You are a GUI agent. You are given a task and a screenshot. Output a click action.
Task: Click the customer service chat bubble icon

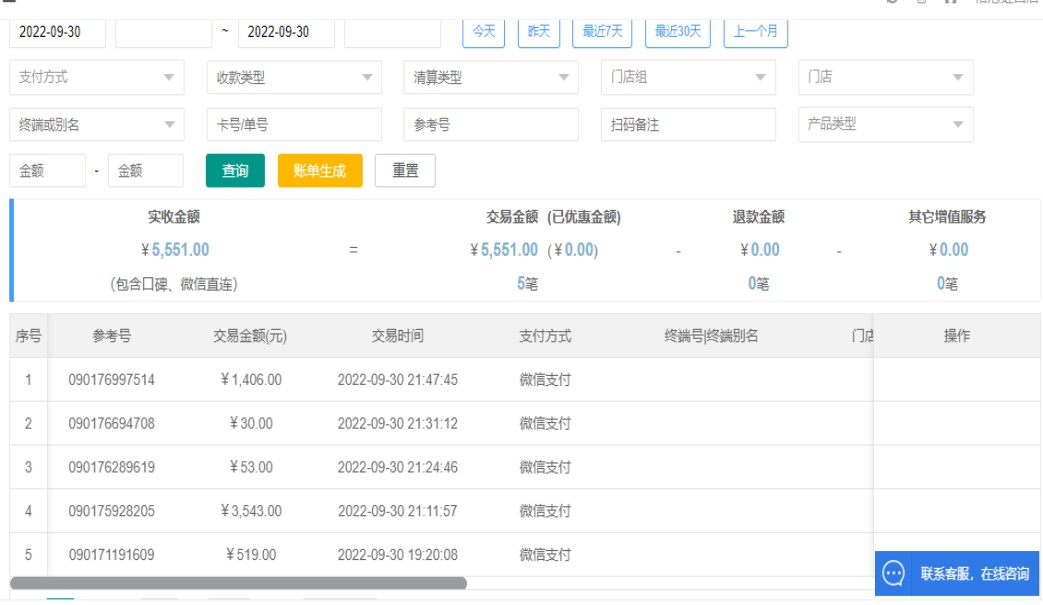click(894, 574)
